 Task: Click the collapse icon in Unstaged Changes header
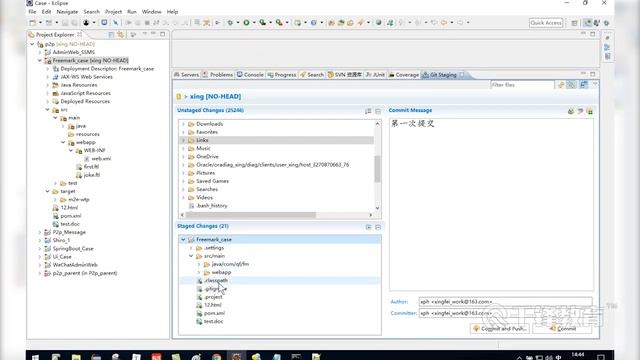point(378,111)
